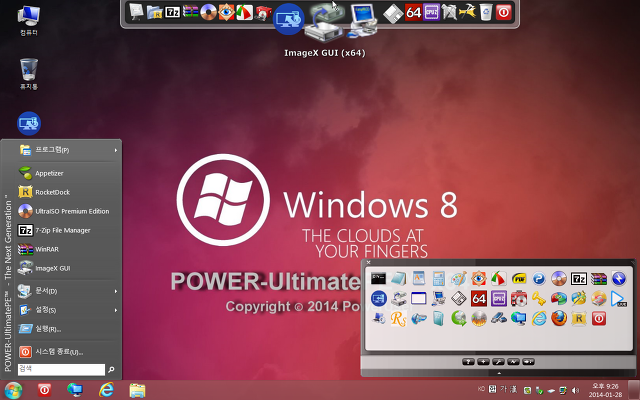Launch CPU-Z purple icon in top dock
This screenshot has width=640, height=400.
click(431, 12)
